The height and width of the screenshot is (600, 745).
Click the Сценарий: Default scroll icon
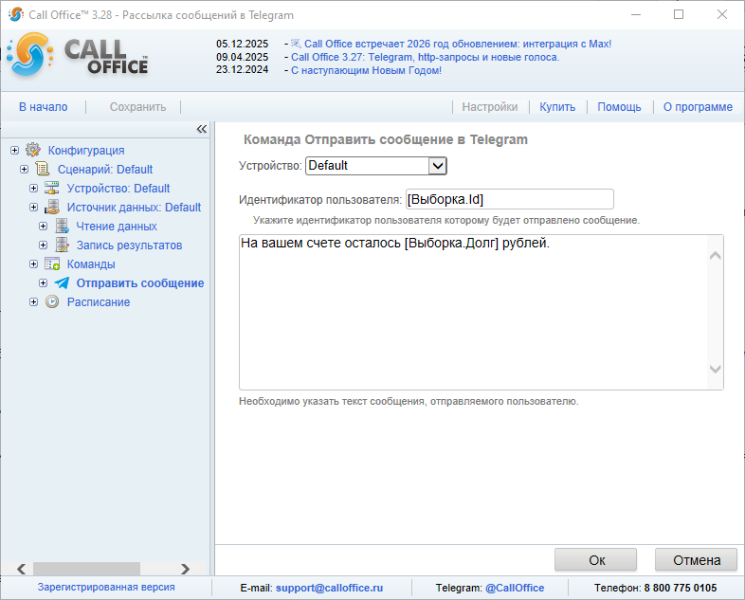[43, 169]
